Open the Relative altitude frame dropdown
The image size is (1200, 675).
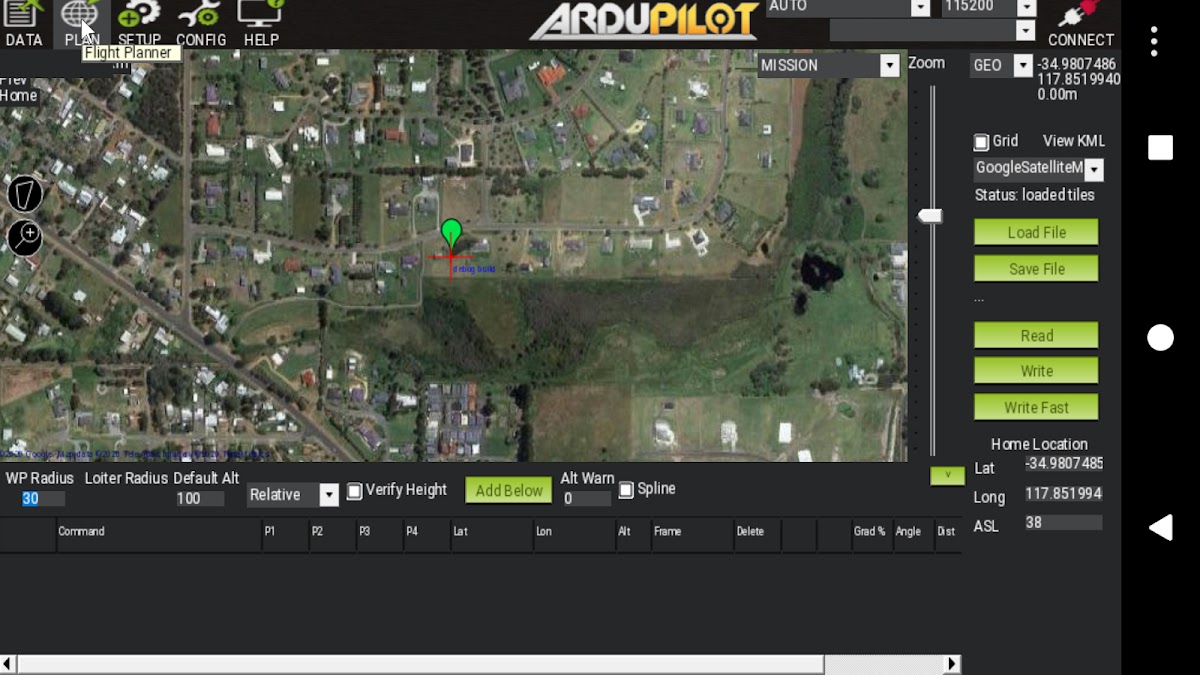coord(328,495)
